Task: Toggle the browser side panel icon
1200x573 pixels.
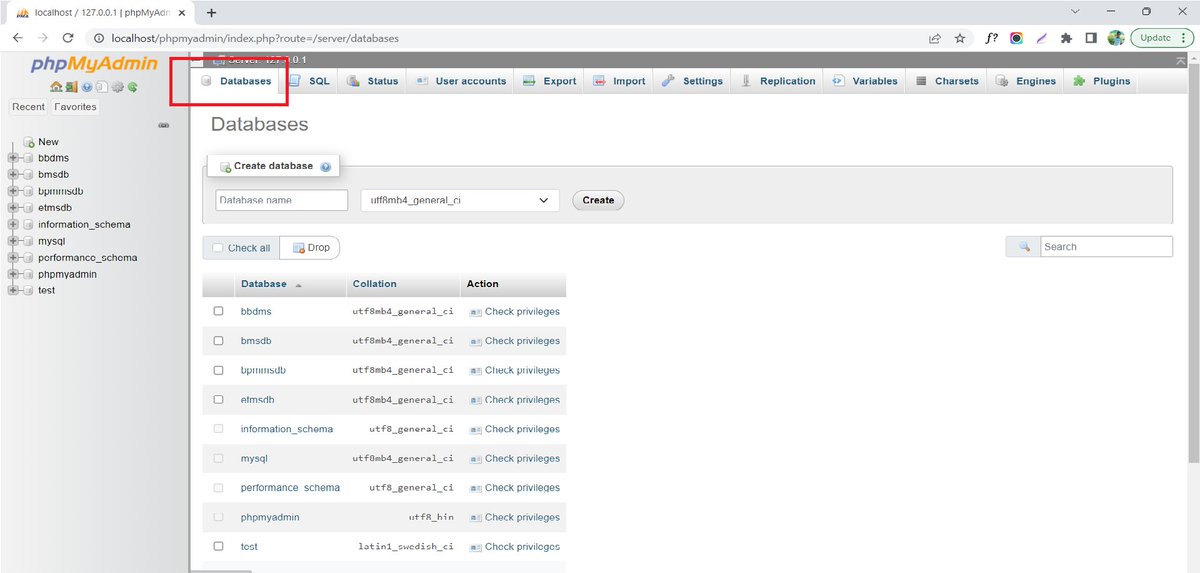Action: 1091,38
